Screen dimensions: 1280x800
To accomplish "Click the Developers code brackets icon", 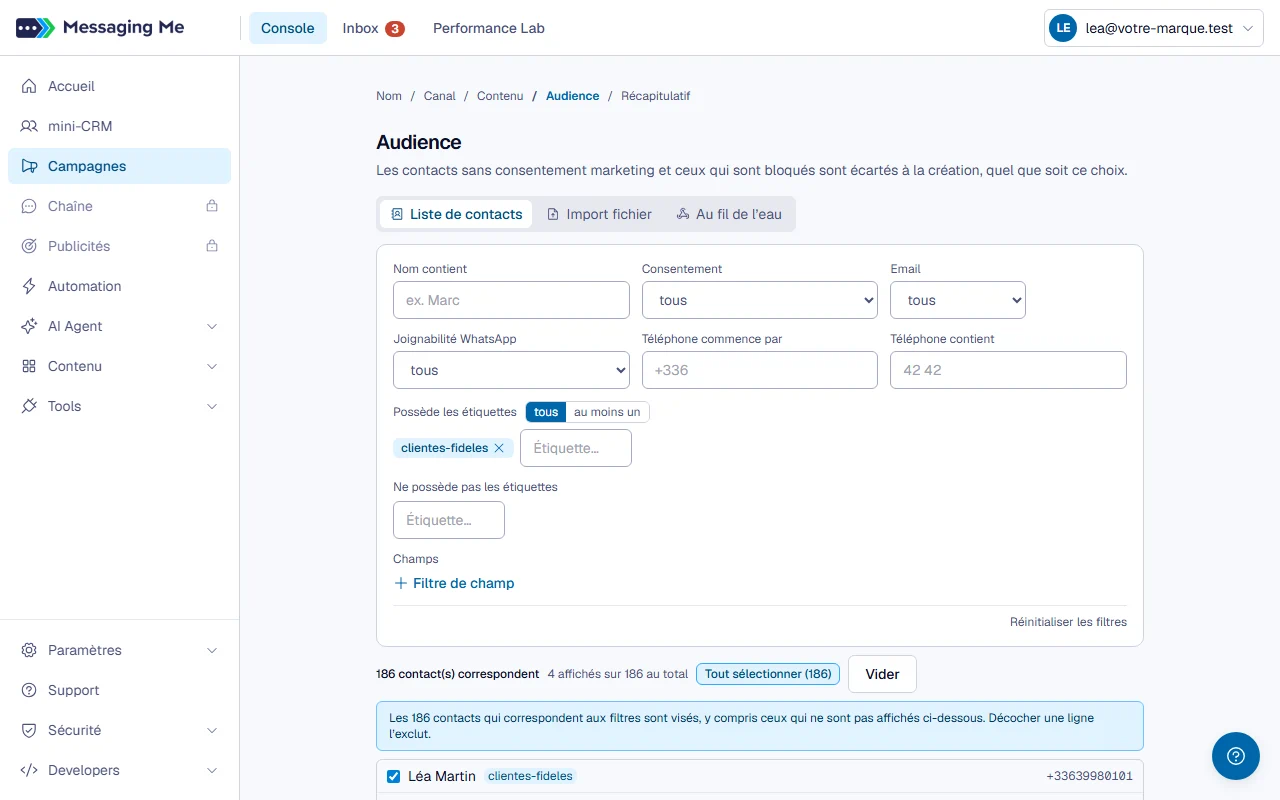I will coord(29,770).
